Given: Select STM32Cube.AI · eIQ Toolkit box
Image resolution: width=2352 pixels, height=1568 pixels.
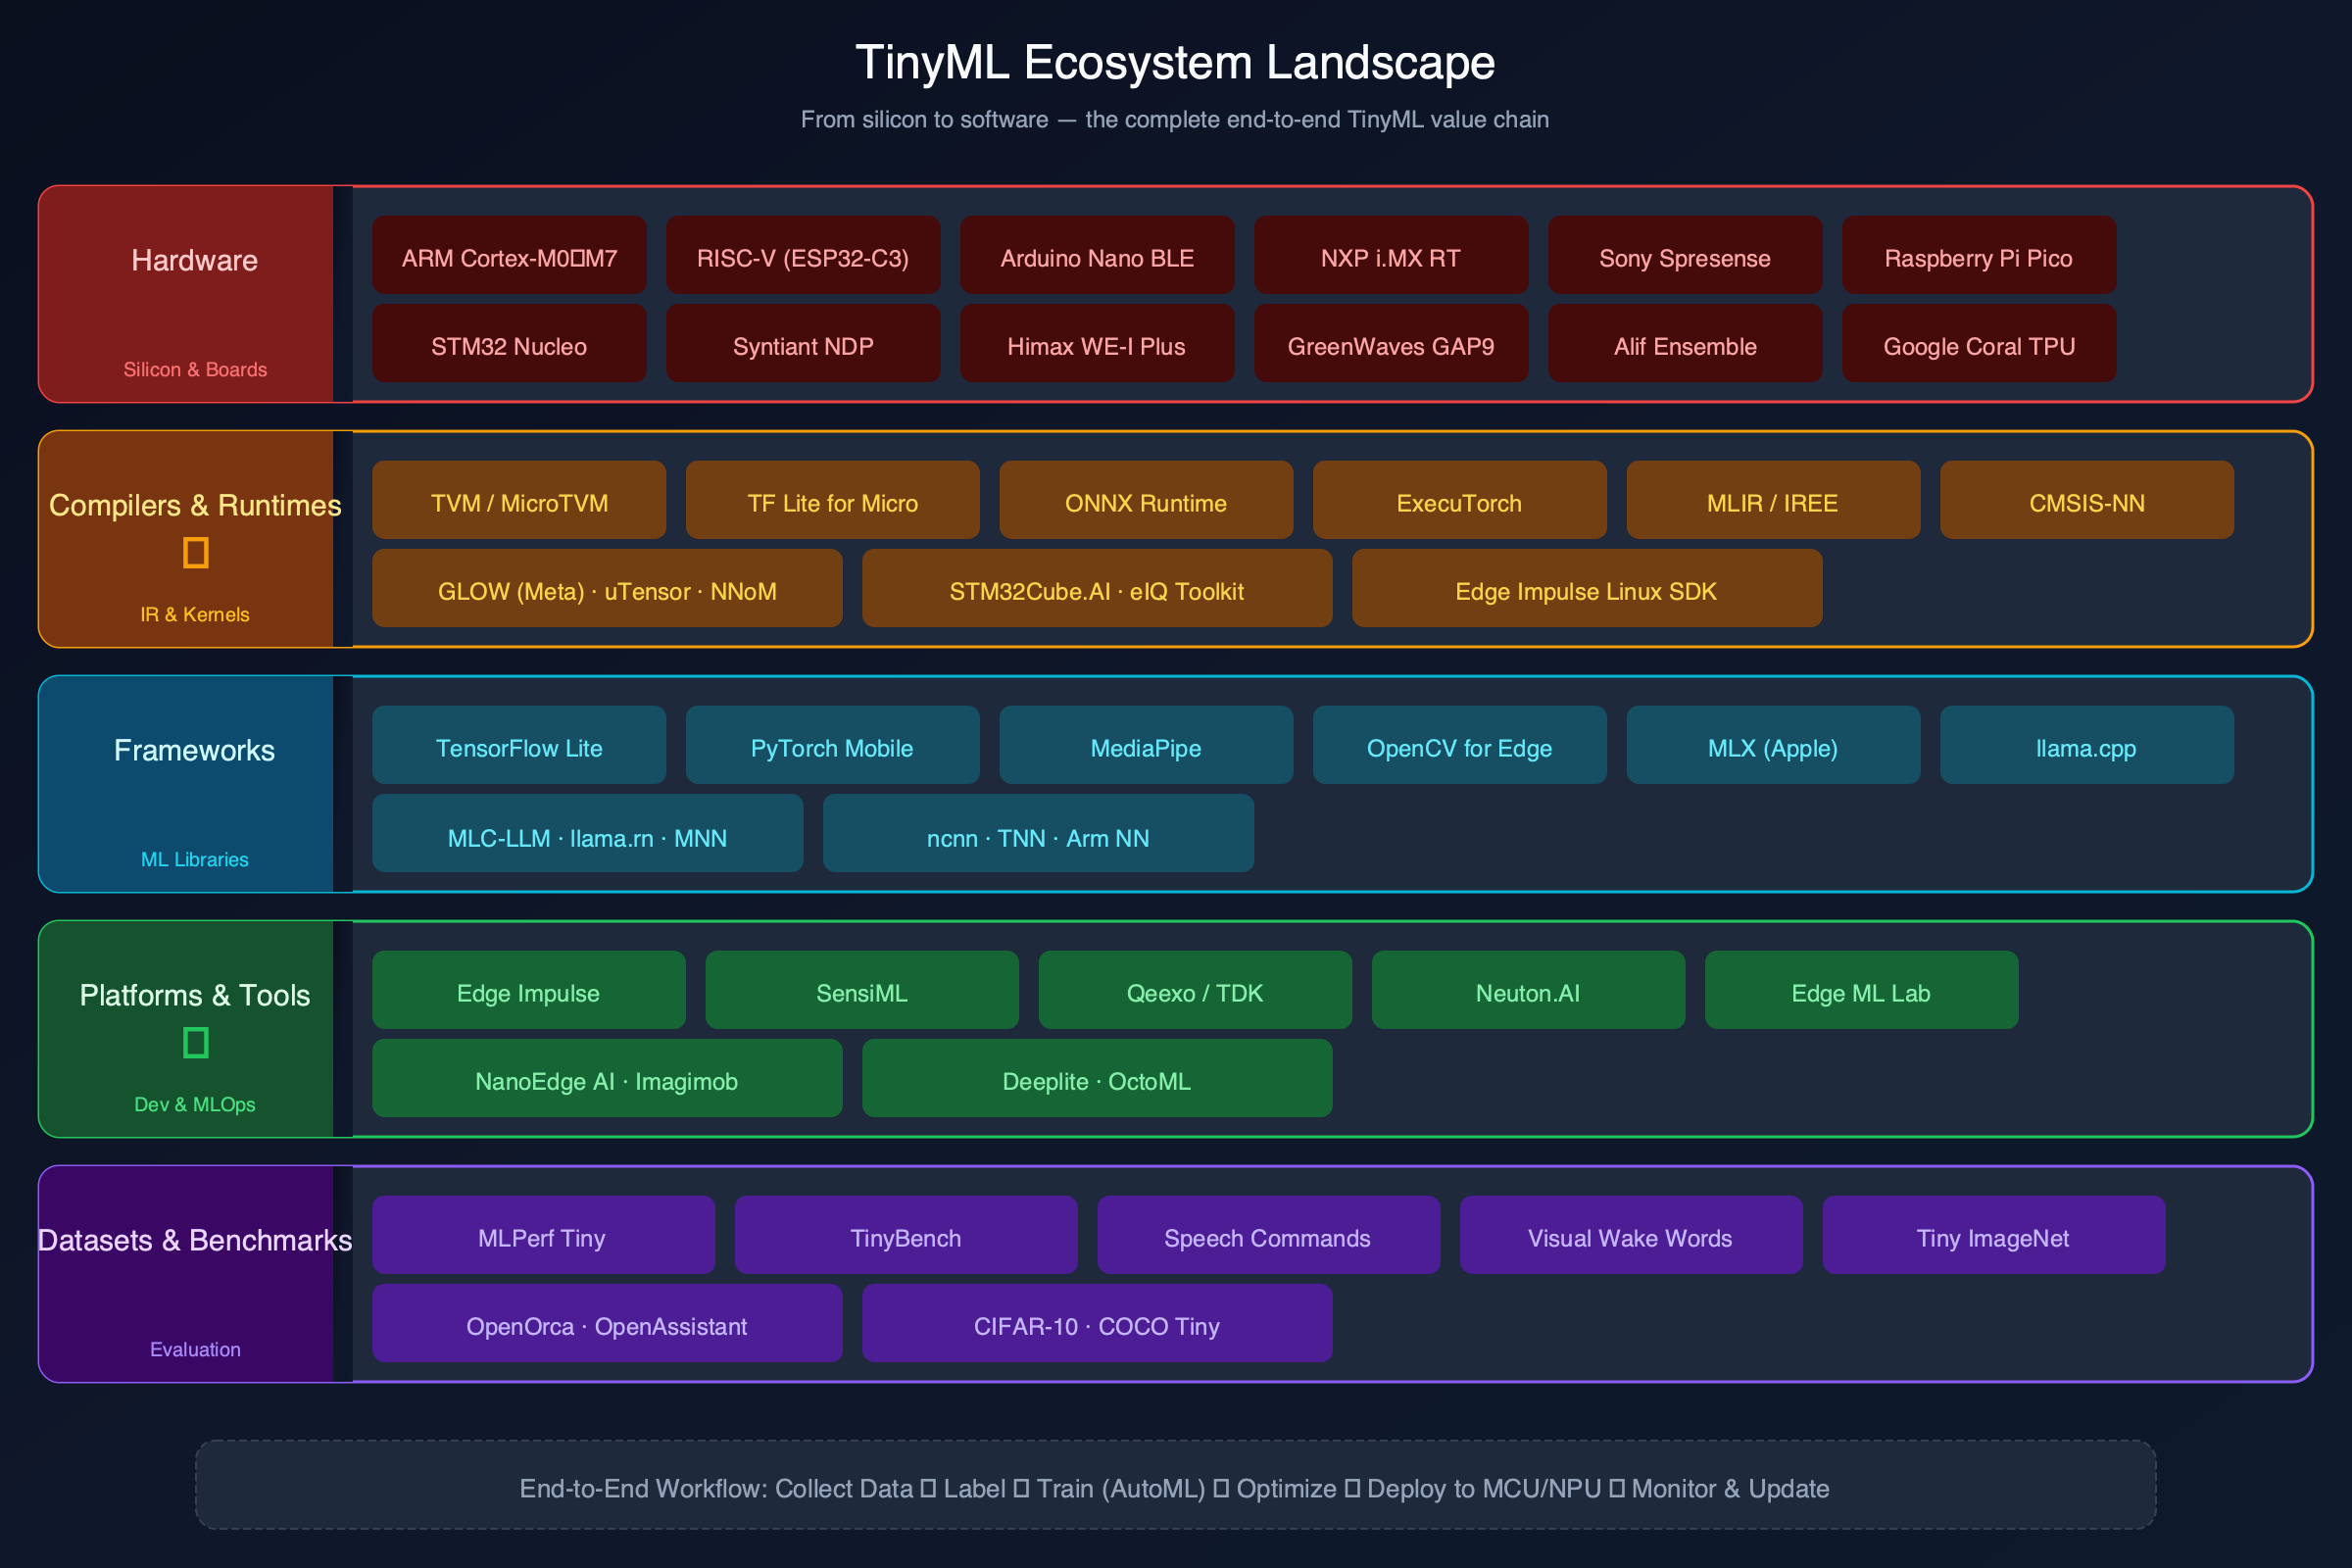Looking at the screenshot, I should click(x=1097, y=588).
